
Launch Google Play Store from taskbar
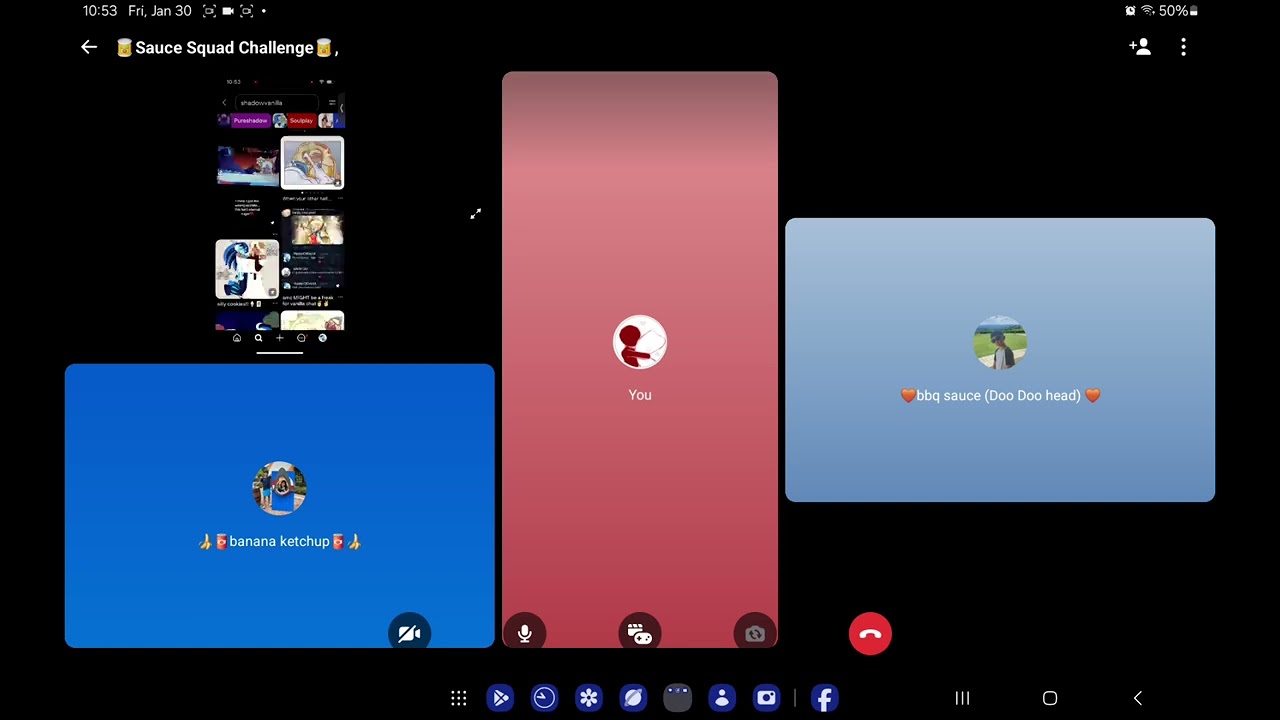point(500,698)
